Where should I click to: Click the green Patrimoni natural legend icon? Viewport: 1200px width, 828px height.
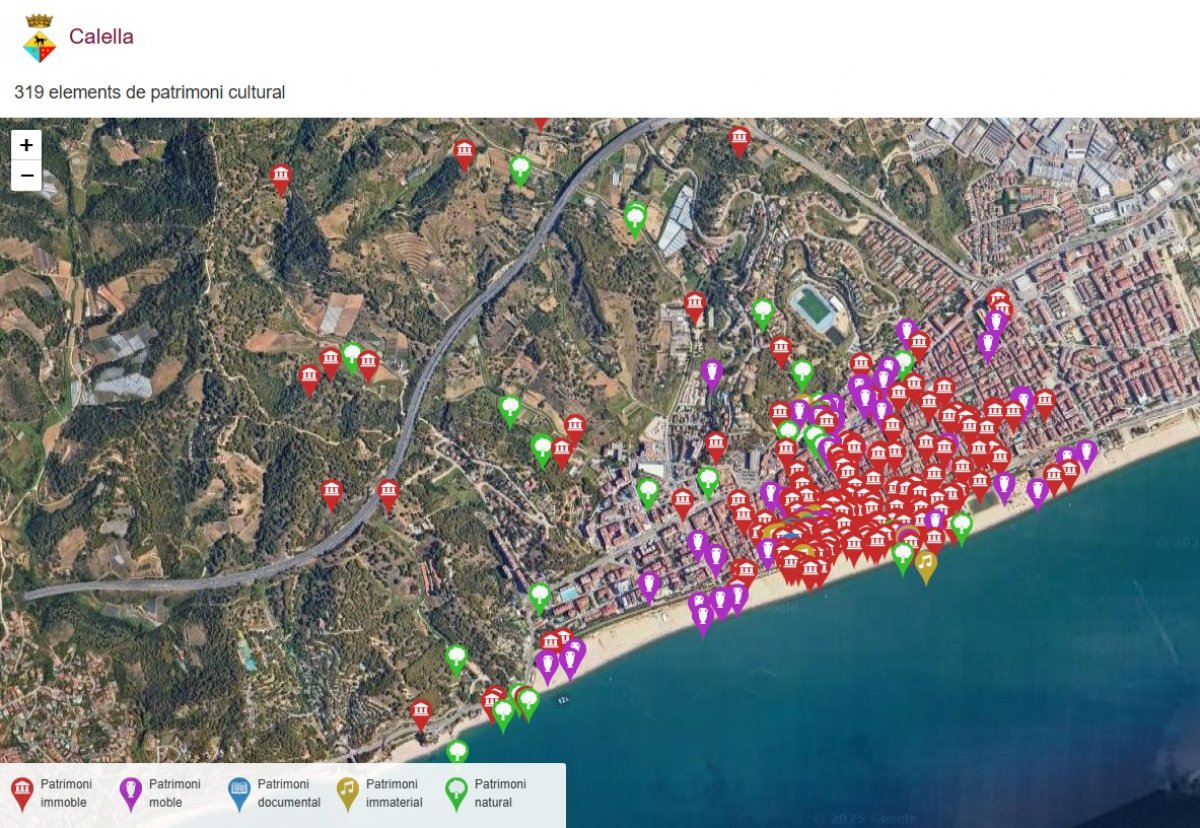point(456,793)
